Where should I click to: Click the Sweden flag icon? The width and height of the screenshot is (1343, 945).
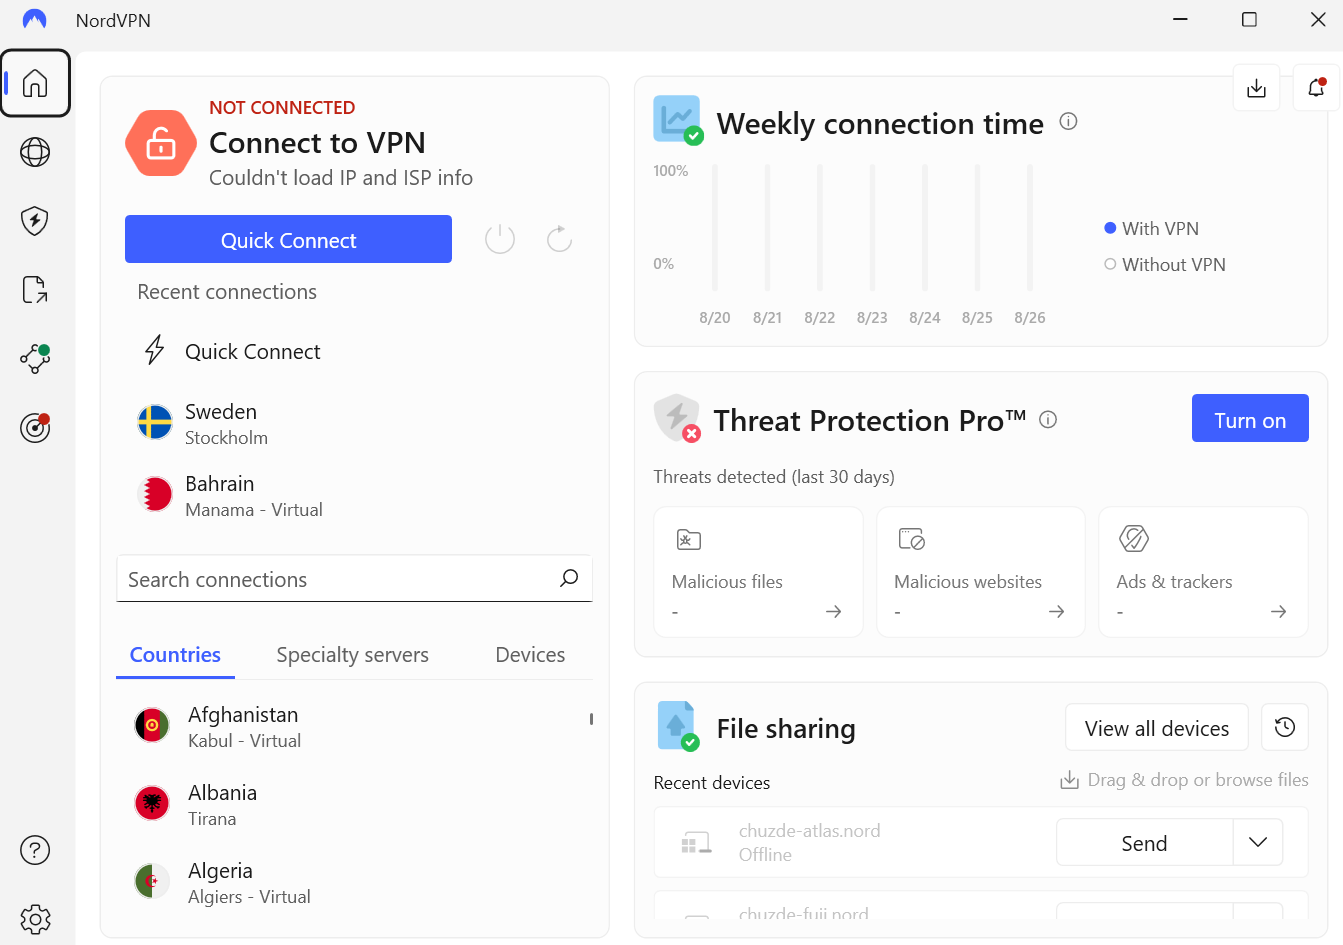[x=155, y=422]
